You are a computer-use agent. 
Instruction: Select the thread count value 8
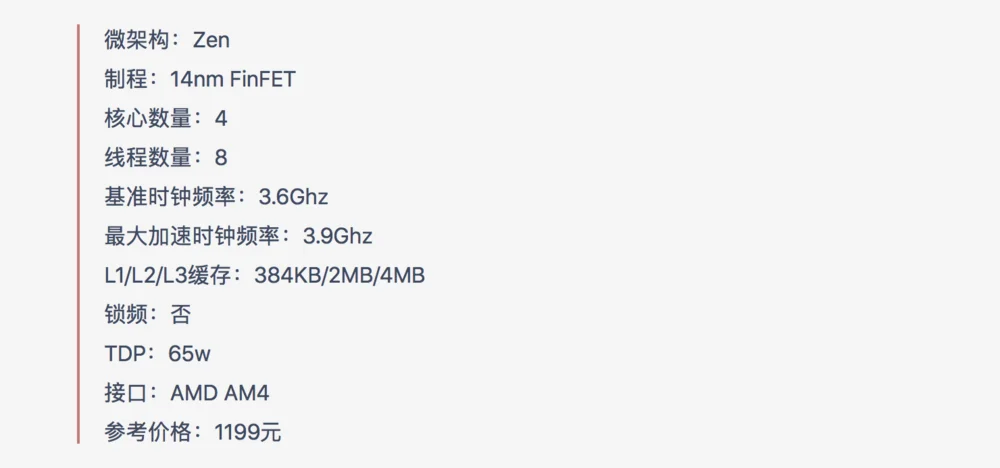point(221,158)
